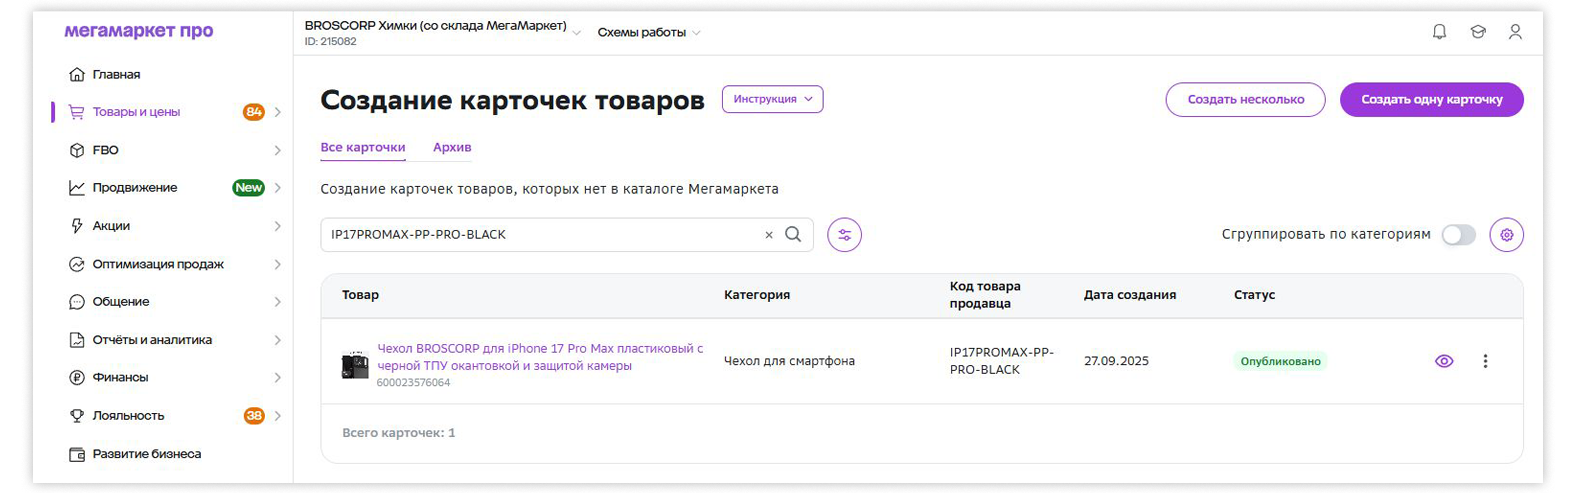
Task: Click the Оптимизация продаж icon
Action: tap(77, 264)
